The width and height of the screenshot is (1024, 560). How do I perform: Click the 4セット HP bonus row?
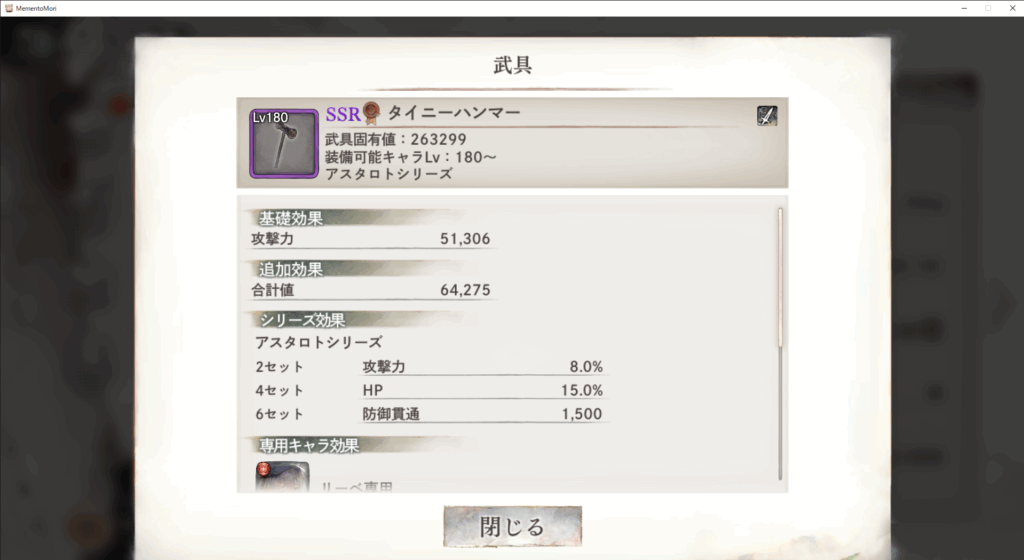429,390
